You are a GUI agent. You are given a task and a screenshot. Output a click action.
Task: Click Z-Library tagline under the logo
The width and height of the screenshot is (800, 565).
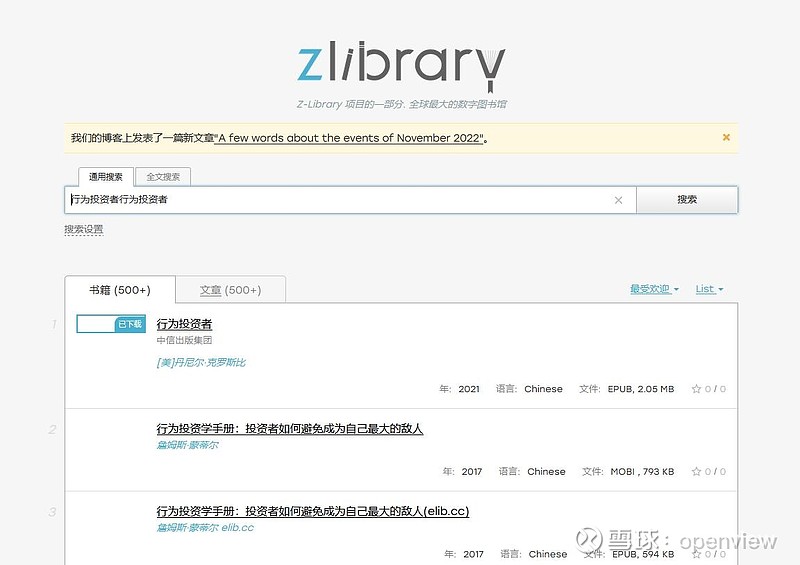point(402,104)
